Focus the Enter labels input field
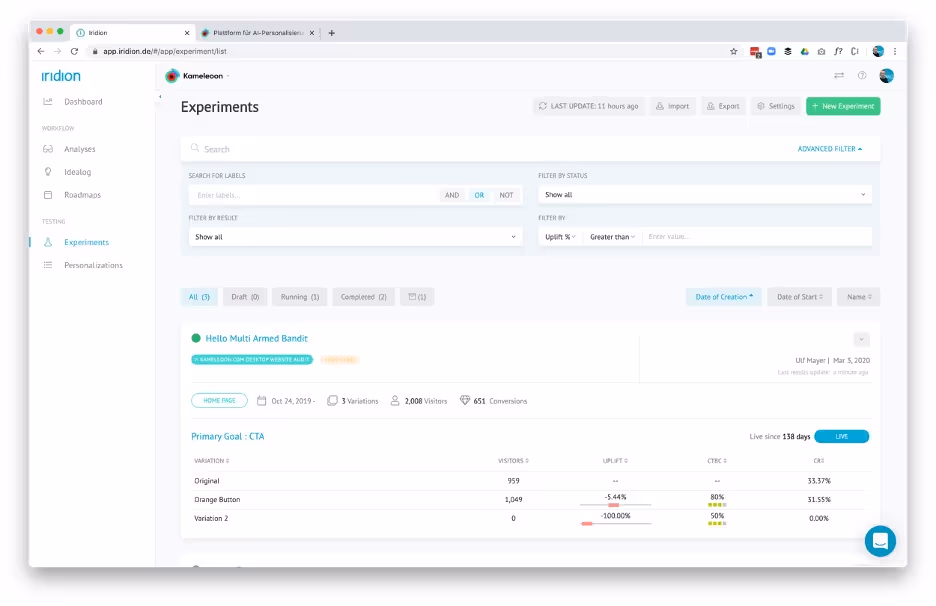936x606 pixels. coord(313,195)
